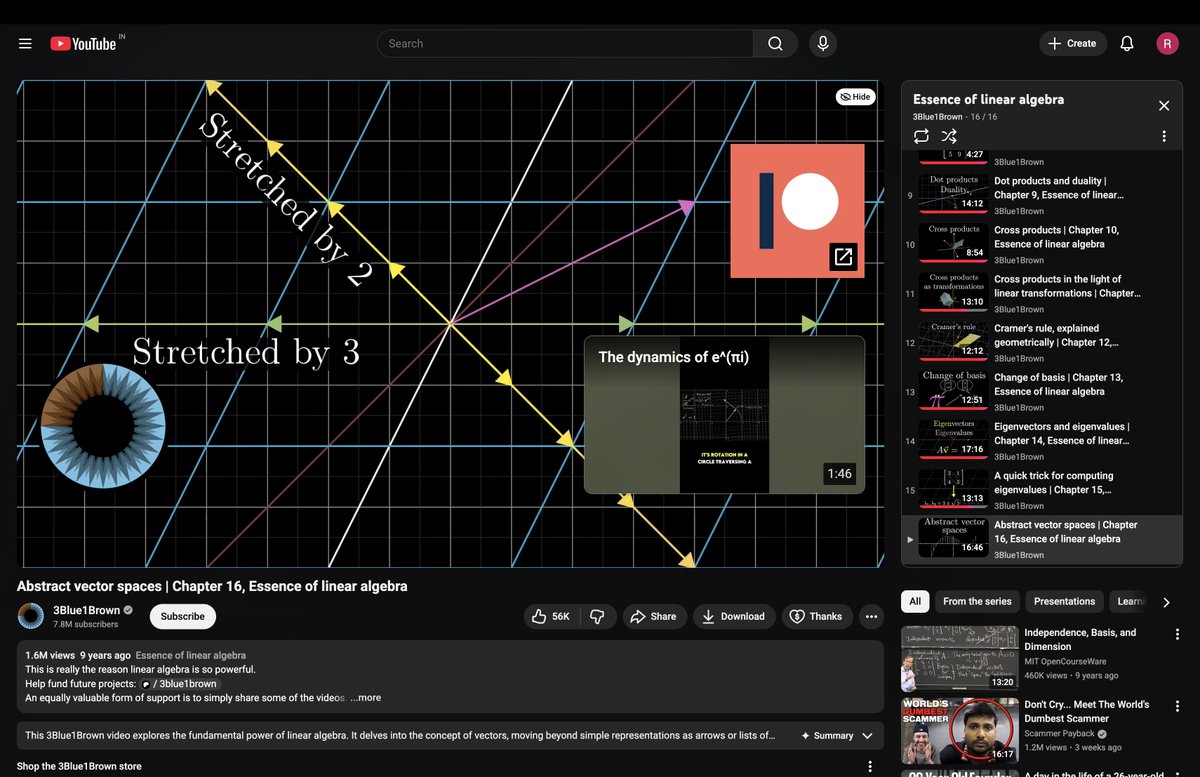The image size is (1200, 777).
Task: Open options for Independence, Basis, and Dimension
Action: [1177, 634]
